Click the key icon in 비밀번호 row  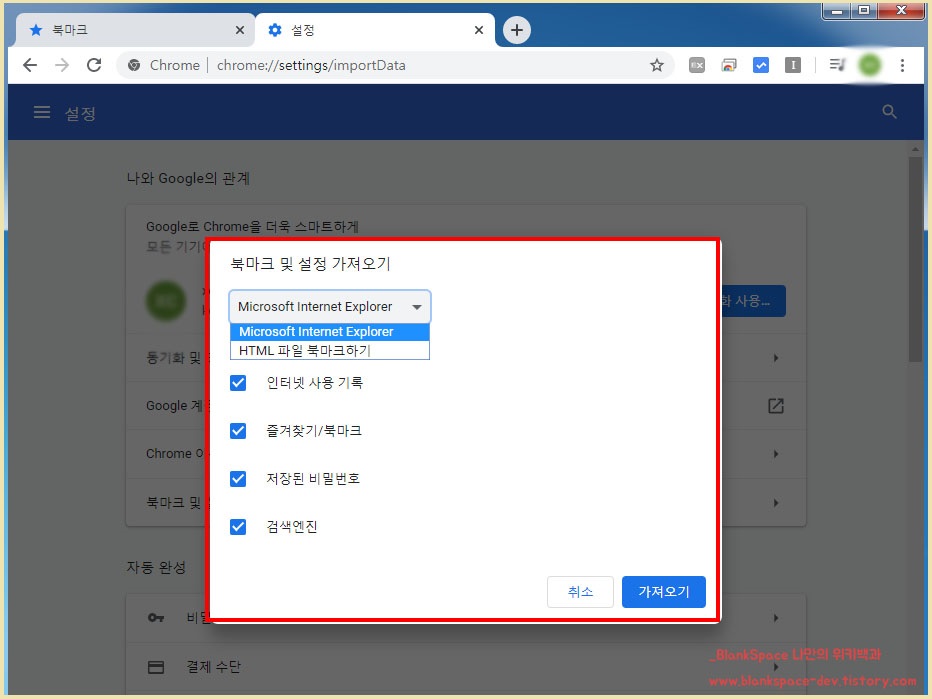156,618
